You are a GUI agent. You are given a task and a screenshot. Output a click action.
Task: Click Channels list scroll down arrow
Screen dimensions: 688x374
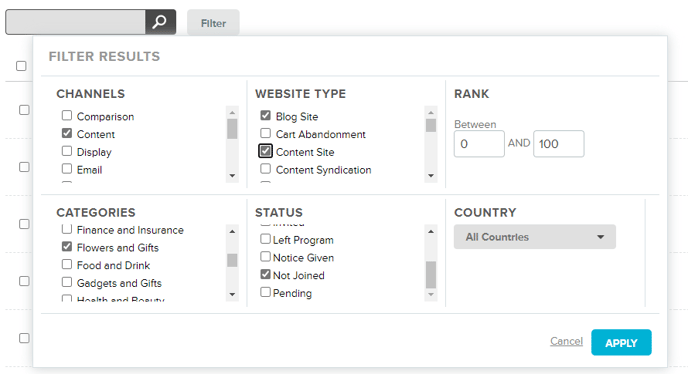(232, 176)
